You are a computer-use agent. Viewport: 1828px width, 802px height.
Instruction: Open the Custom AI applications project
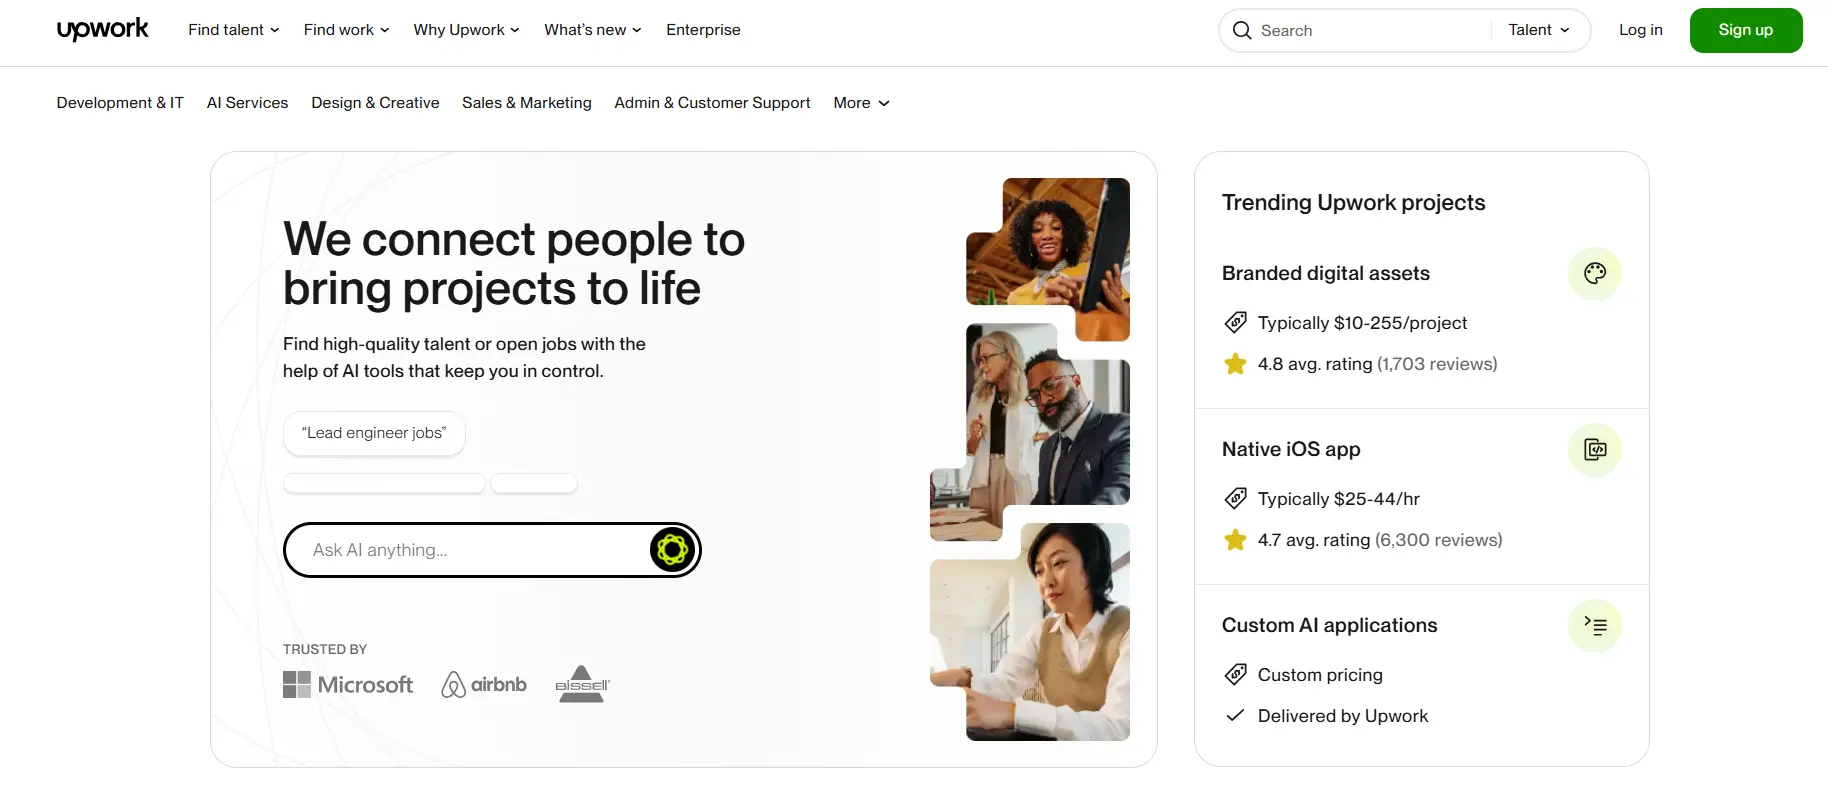pyautogui.click(x=1330, y=625)
